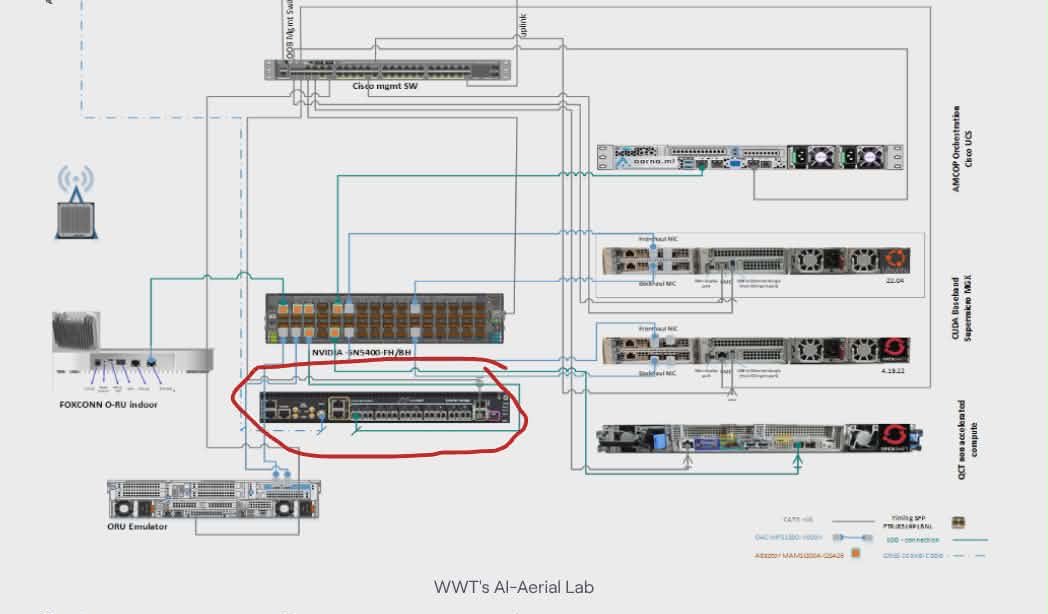Image resolution: width=1048 pixels, height=614 pixels.
Task: Click the NVIDIA SN5400 switch image
Action: 384,319
